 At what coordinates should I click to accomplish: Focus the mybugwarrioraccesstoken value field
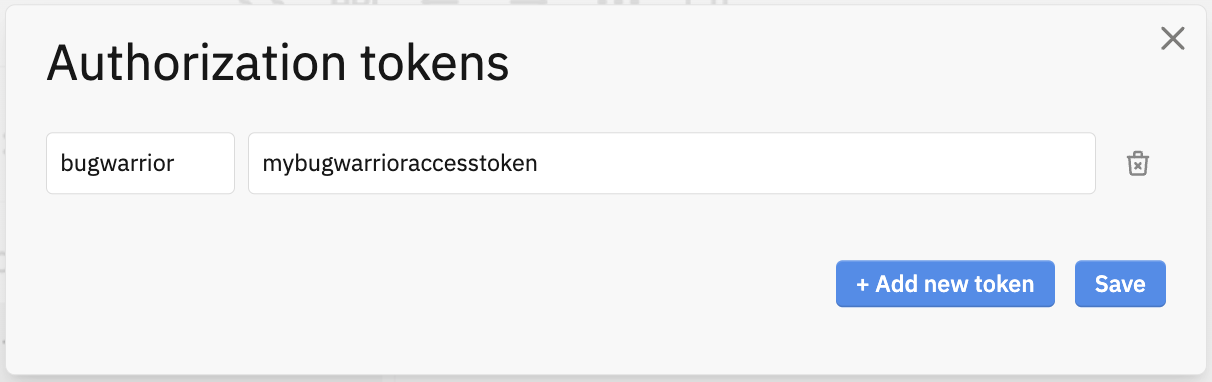(x=672, y=163)
